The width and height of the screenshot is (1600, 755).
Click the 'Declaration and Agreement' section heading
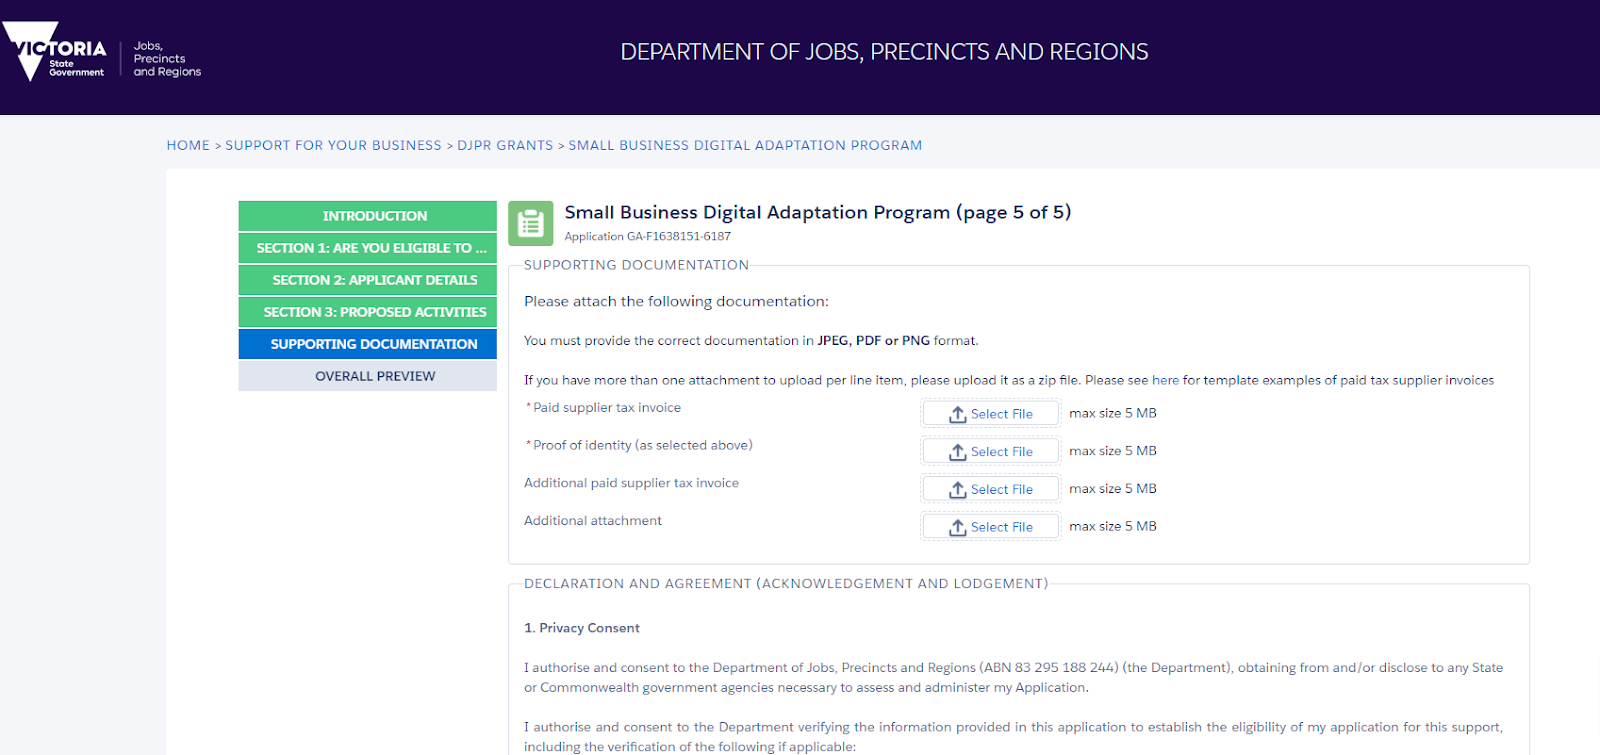click(x=786, y=584)
